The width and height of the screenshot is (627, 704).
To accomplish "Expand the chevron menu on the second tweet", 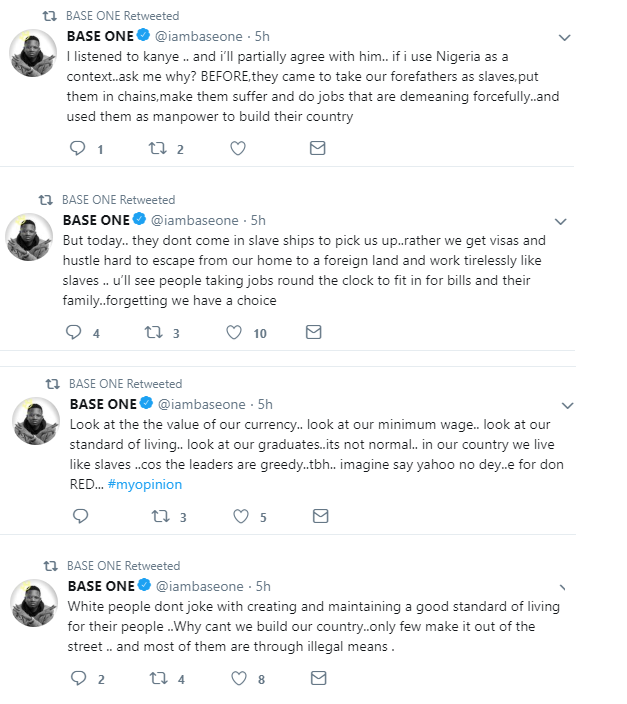I will coord(561,222).
